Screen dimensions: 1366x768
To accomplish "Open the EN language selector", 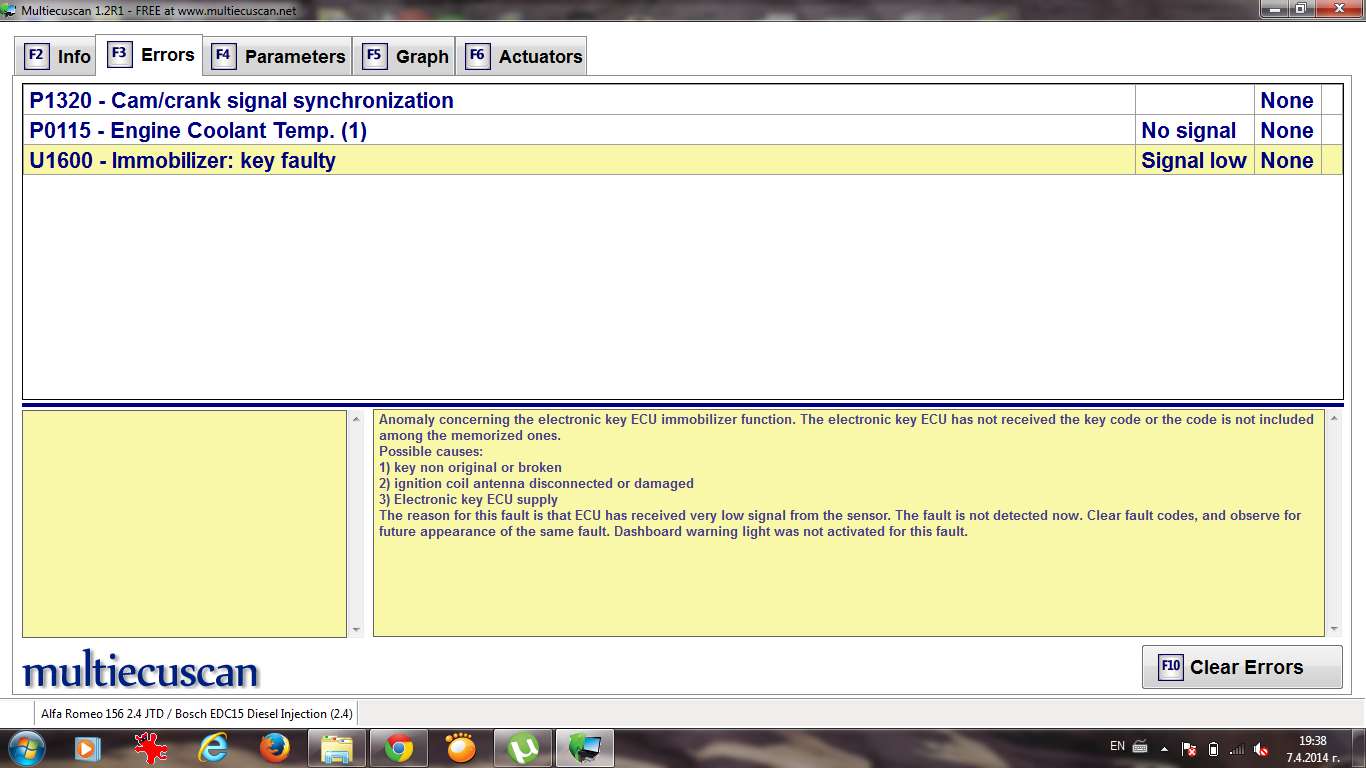I will [x=1117, y=746].
